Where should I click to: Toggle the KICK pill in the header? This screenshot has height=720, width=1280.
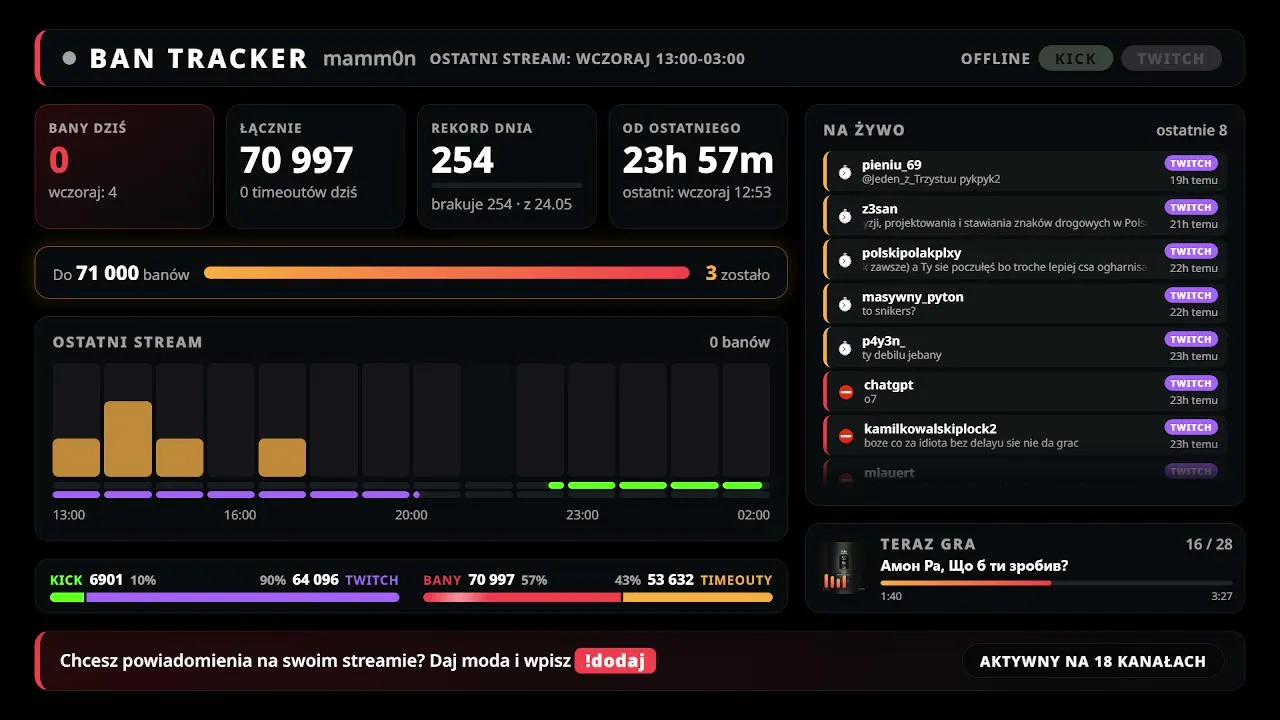pos(1075,58)
